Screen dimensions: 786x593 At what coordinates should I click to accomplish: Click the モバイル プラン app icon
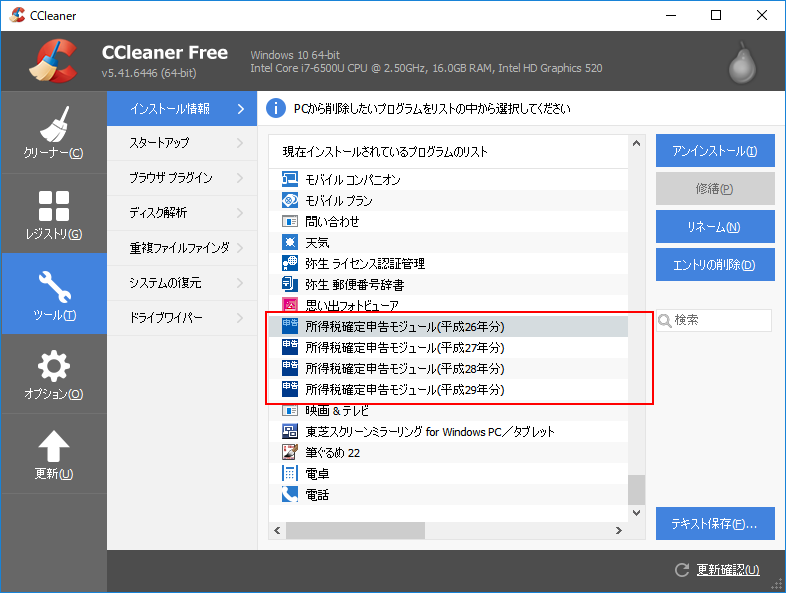click(290, 201)
